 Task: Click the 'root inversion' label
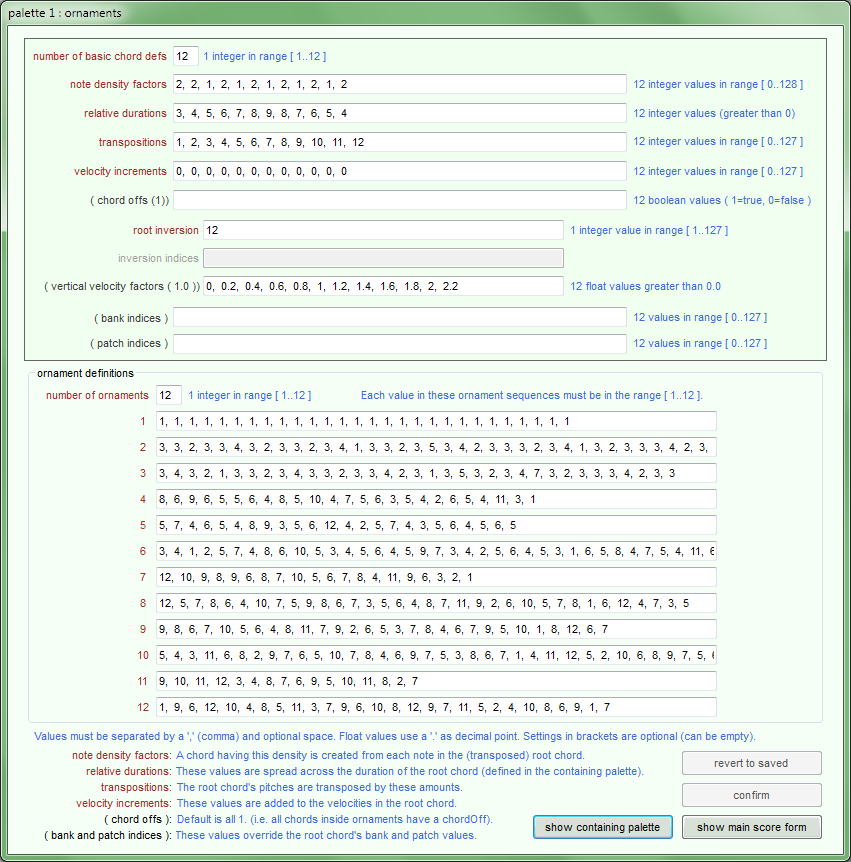pos(165,230)
